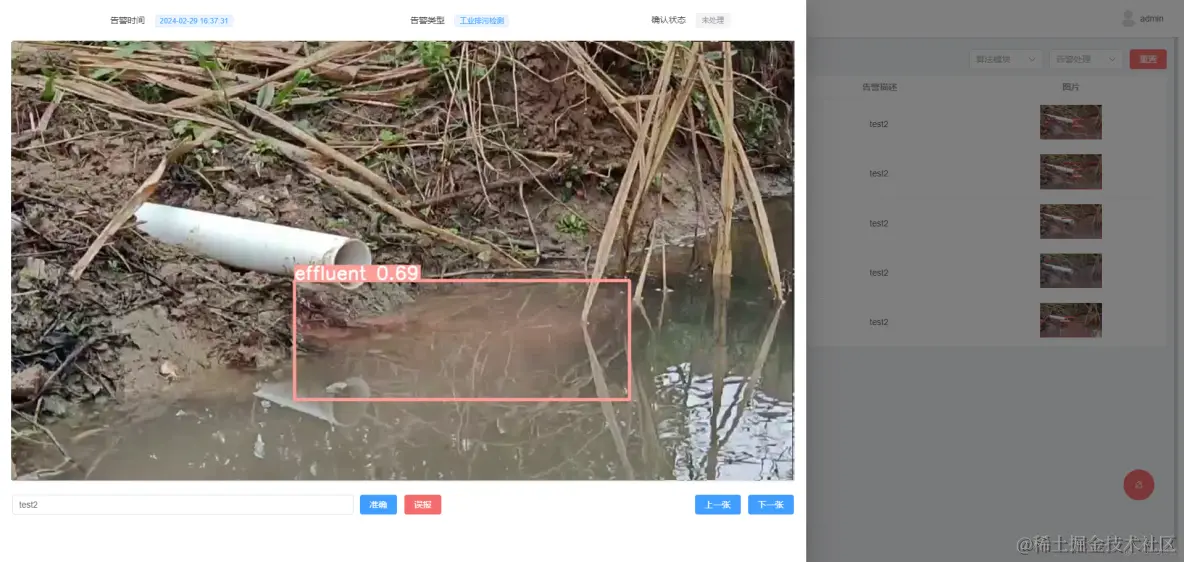Open the fifth row's alert thumbnail
This screenshot has width=1184, height=562.
pyautogui.click(x=1071, y=320)
